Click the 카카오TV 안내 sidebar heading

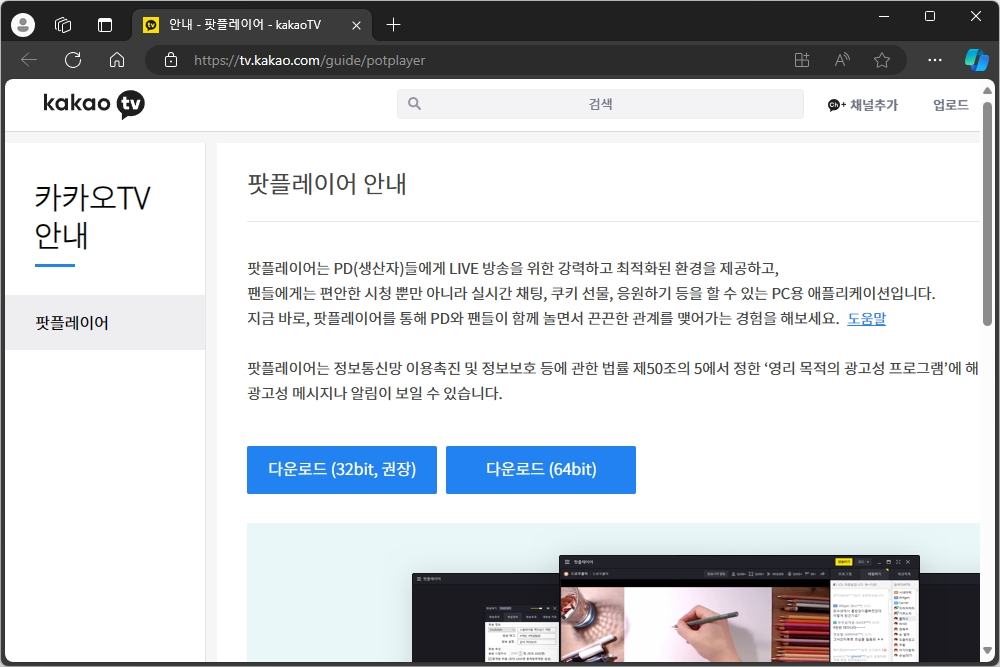pyautogui.click(x=92, y=217)
